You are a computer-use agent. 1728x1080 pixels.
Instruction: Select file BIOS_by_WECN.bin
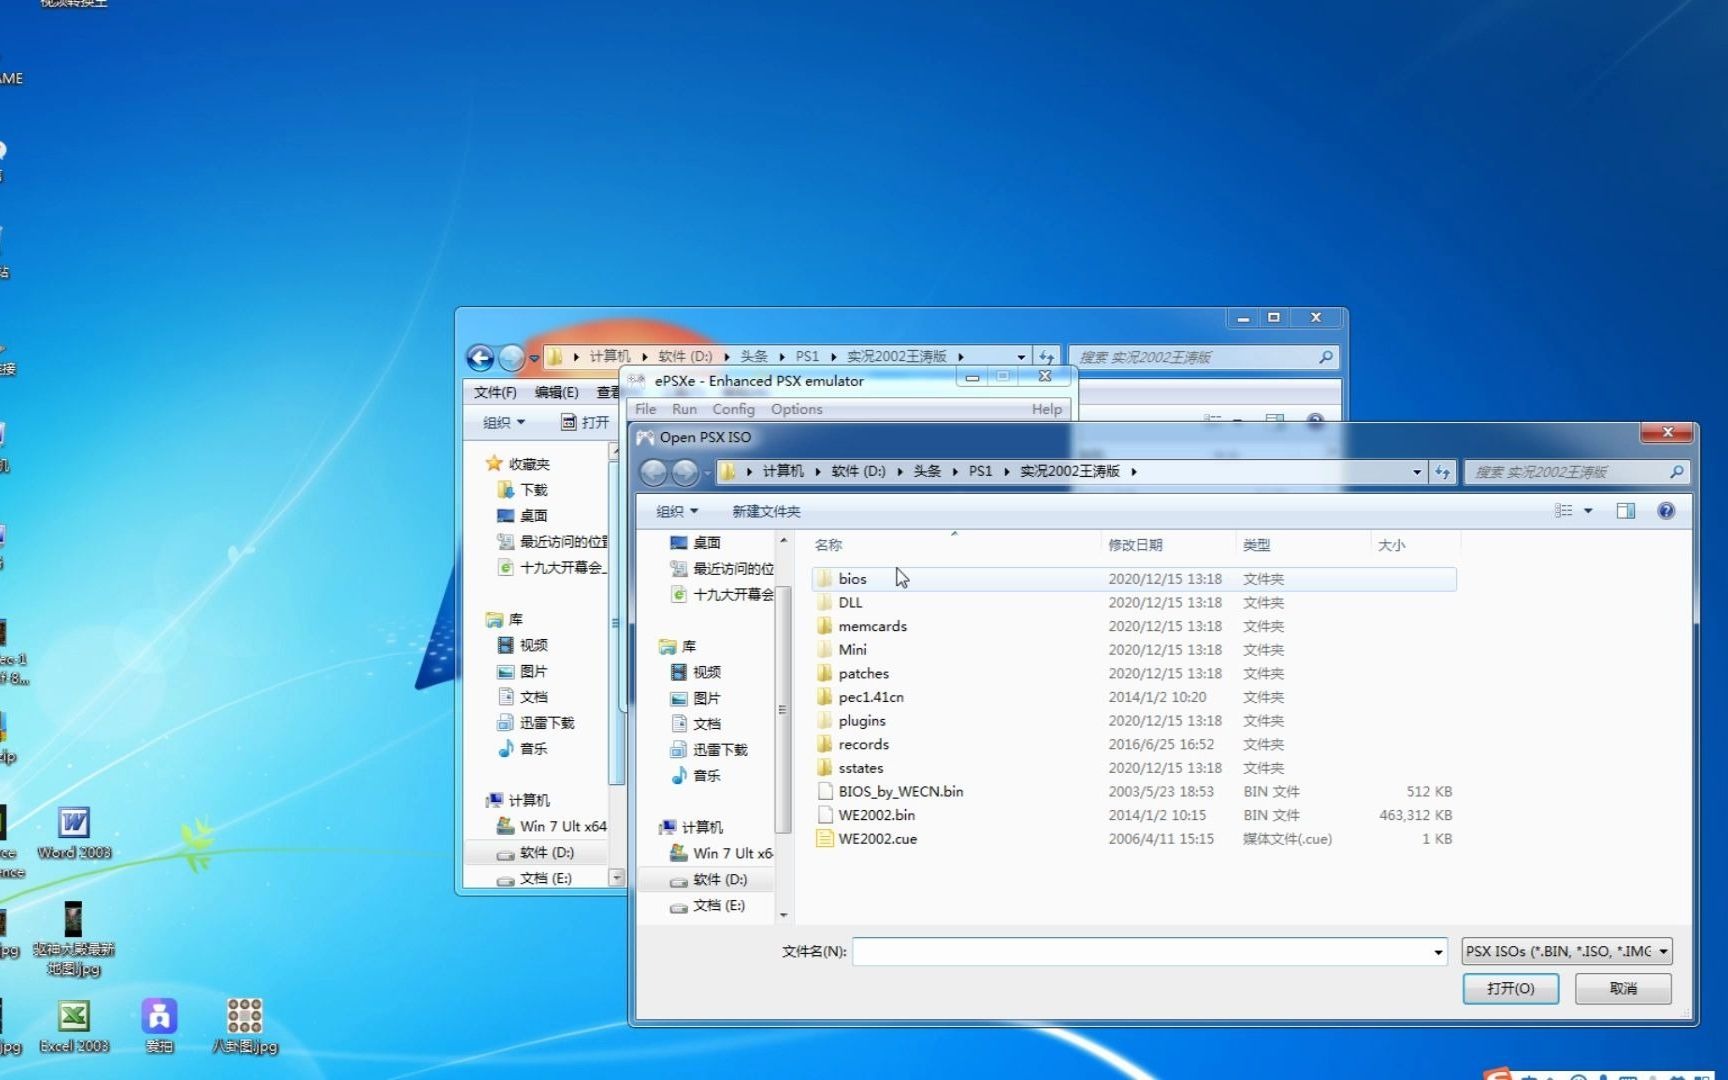click(x=1133, y=792)
